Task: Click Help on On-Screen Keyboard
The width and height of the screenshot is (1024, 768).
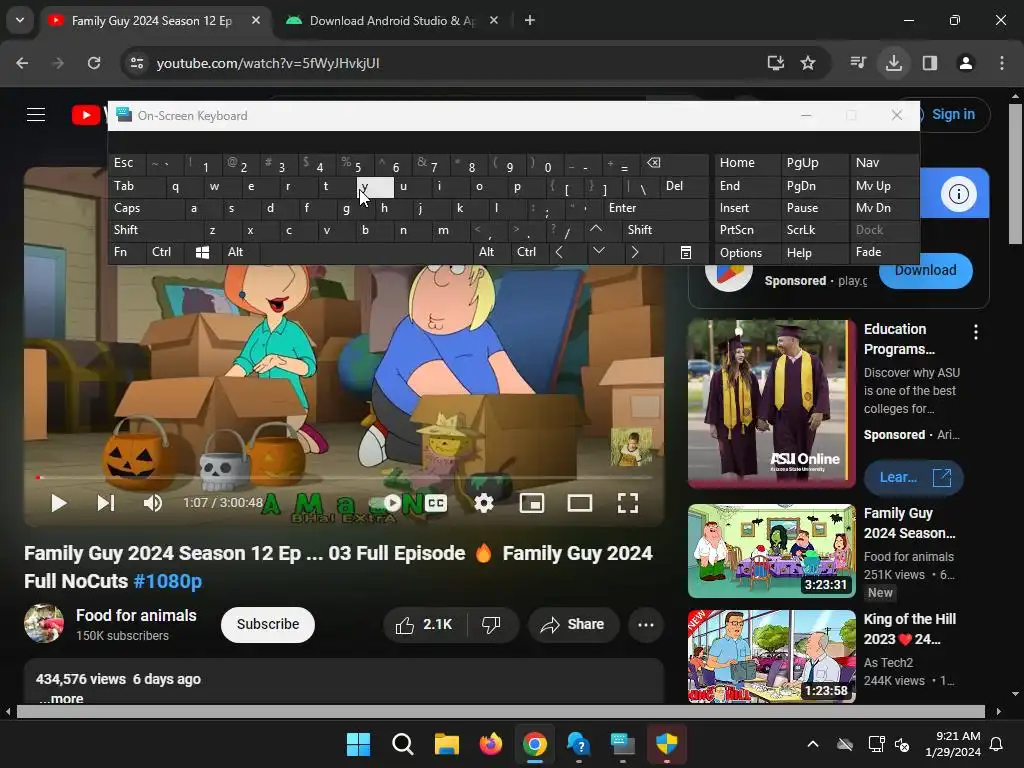Action: [814, 253]
